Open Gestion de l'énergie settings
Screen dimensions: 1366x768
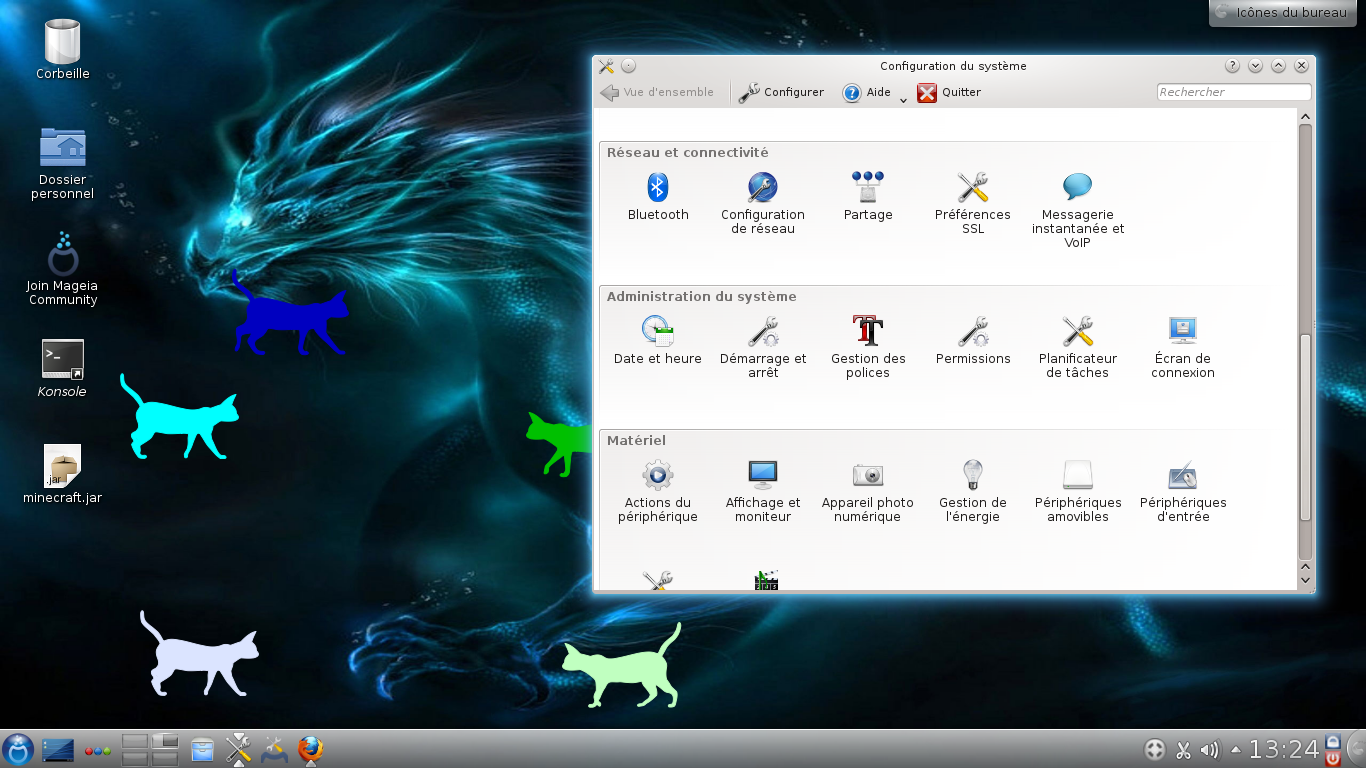(x=973, y=492)
